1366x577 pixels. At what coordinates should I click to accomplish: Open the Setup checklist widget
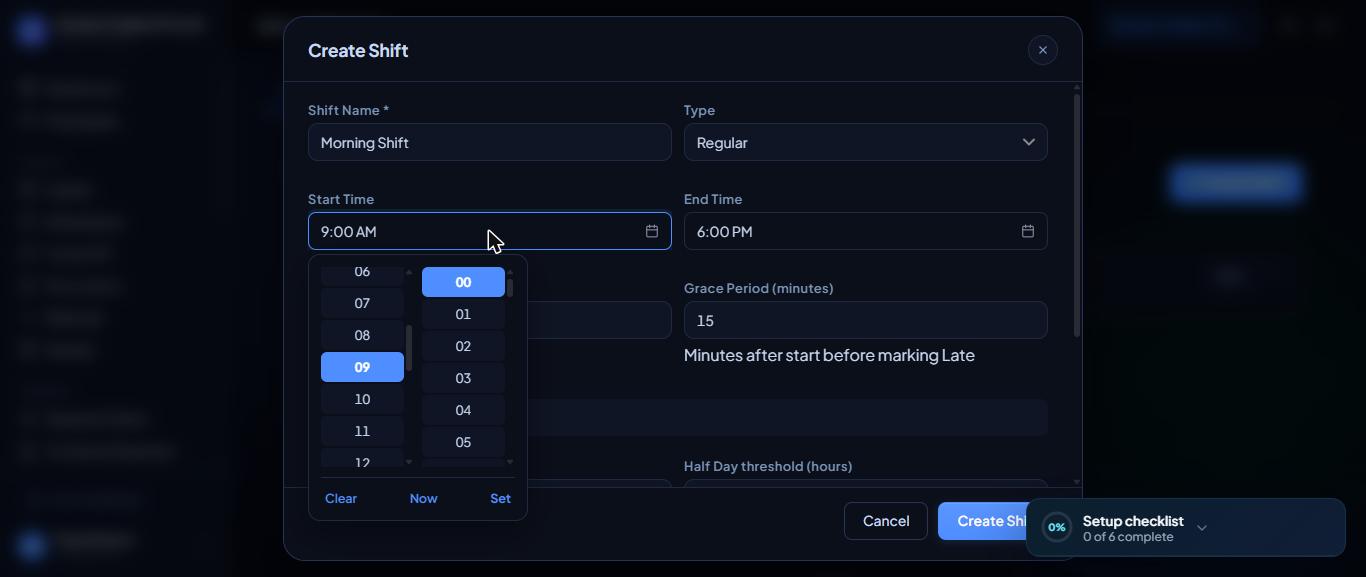[1185, 527]
